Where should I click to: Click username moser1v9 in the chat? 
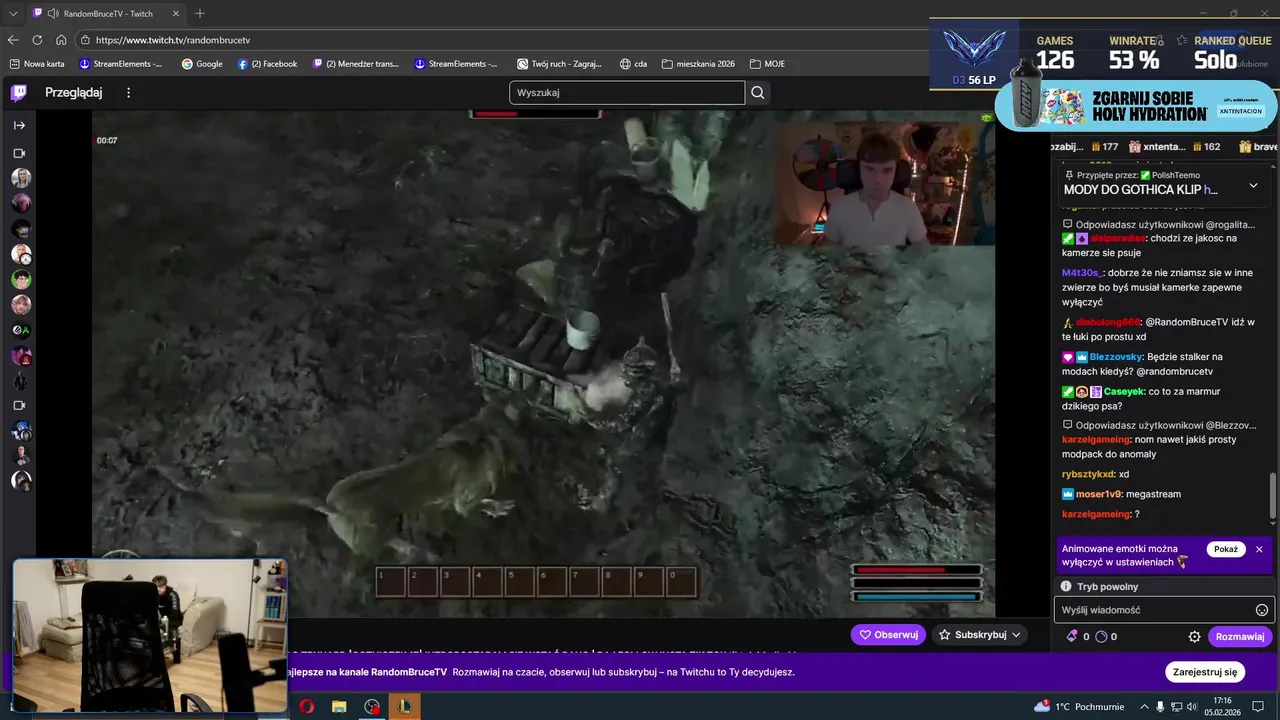tap(1099, 494)
